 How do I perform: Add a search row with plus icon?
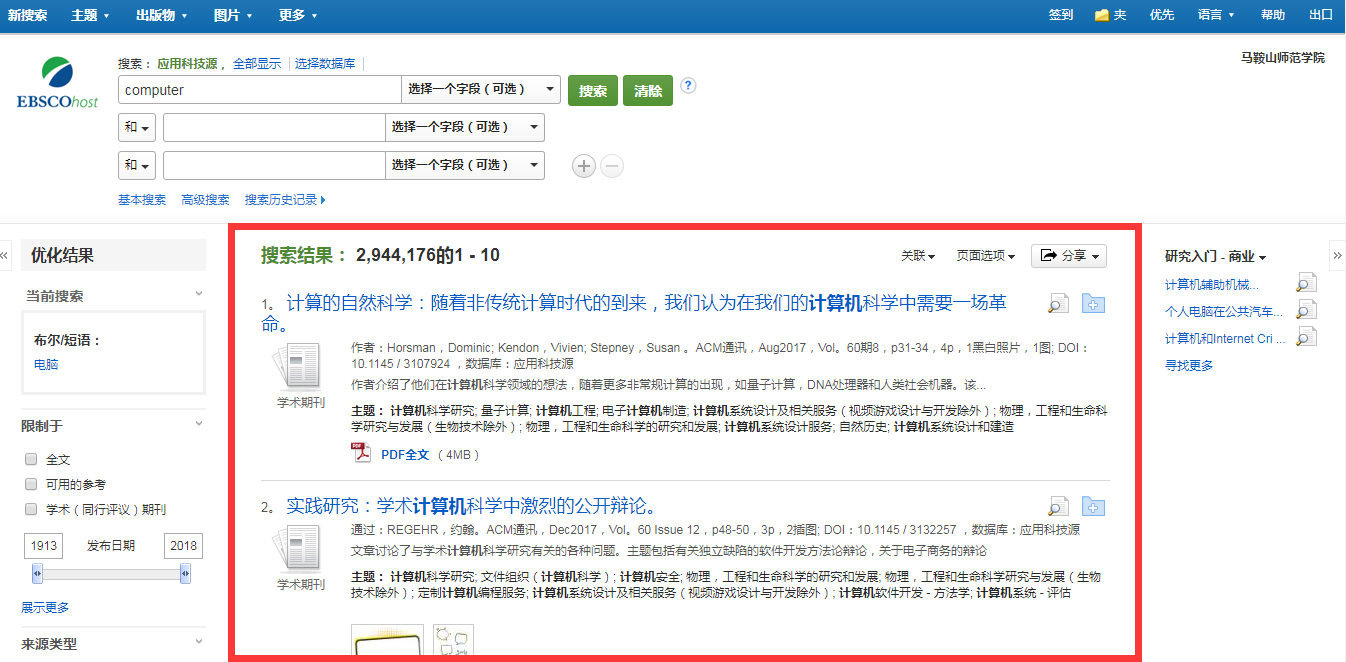(584, 166)
